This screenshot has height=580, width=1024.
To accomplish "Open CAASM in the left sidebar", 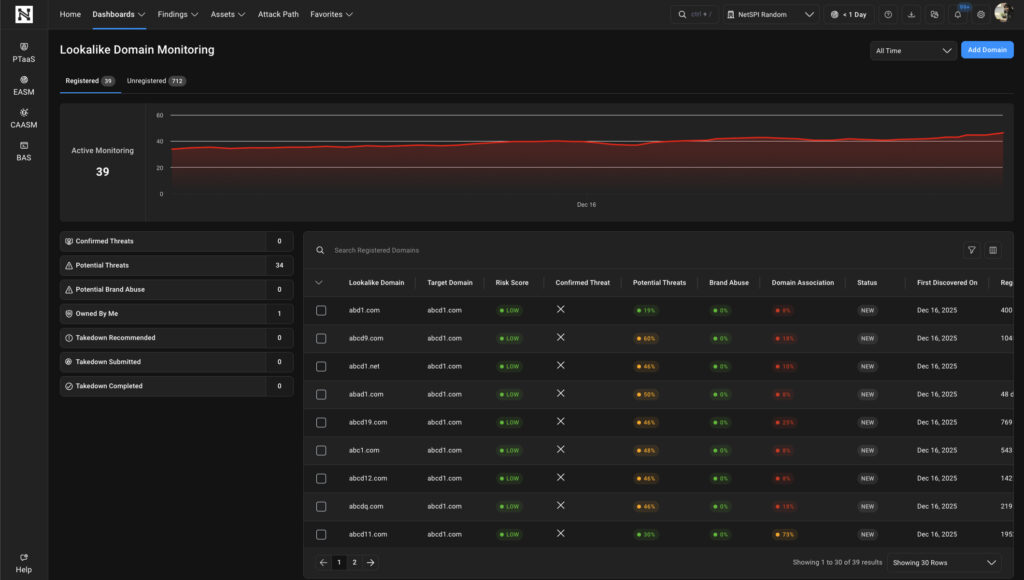I will 24,118.
